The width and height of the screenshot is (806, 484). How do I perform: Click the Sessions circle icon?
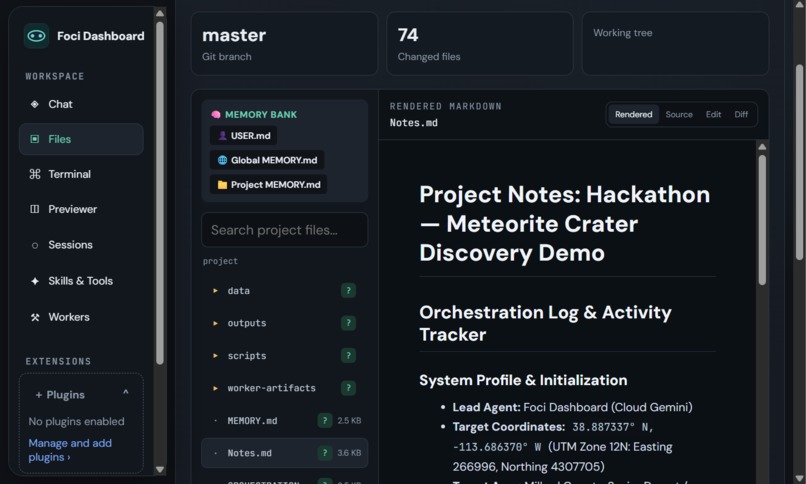(x=34, y=246)
